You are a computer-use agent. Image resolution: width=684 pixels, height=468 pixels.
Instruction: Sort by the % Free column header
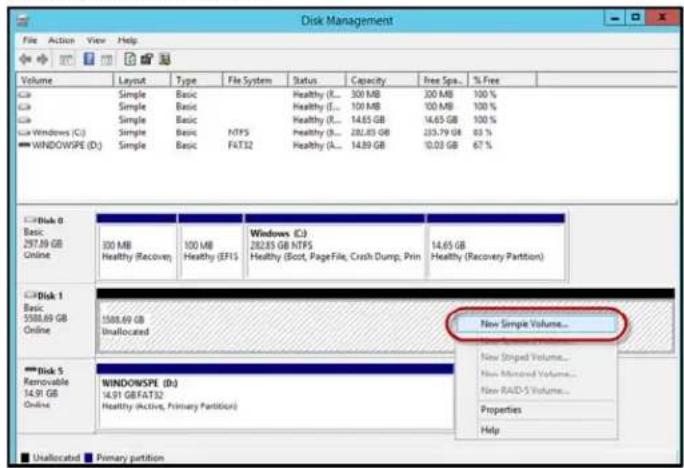click(503, 80)
